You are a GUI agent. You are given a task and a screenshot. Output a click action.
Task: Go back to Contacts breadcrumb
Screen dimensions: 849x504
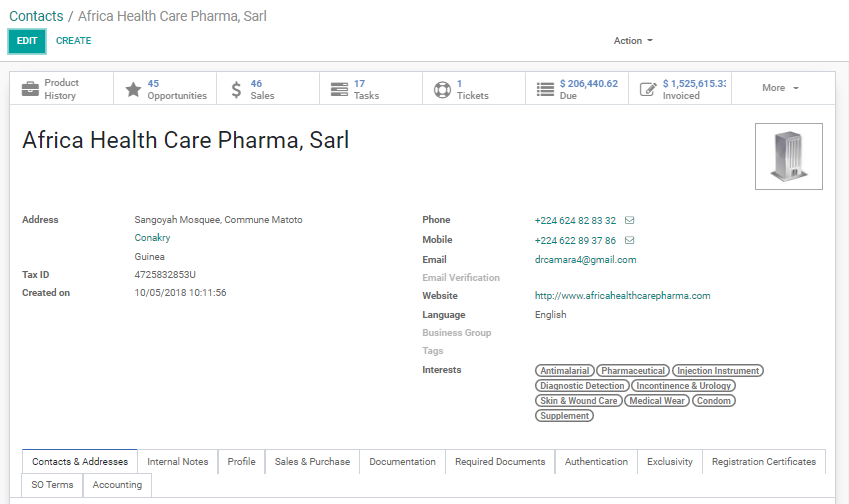point(36,16)
